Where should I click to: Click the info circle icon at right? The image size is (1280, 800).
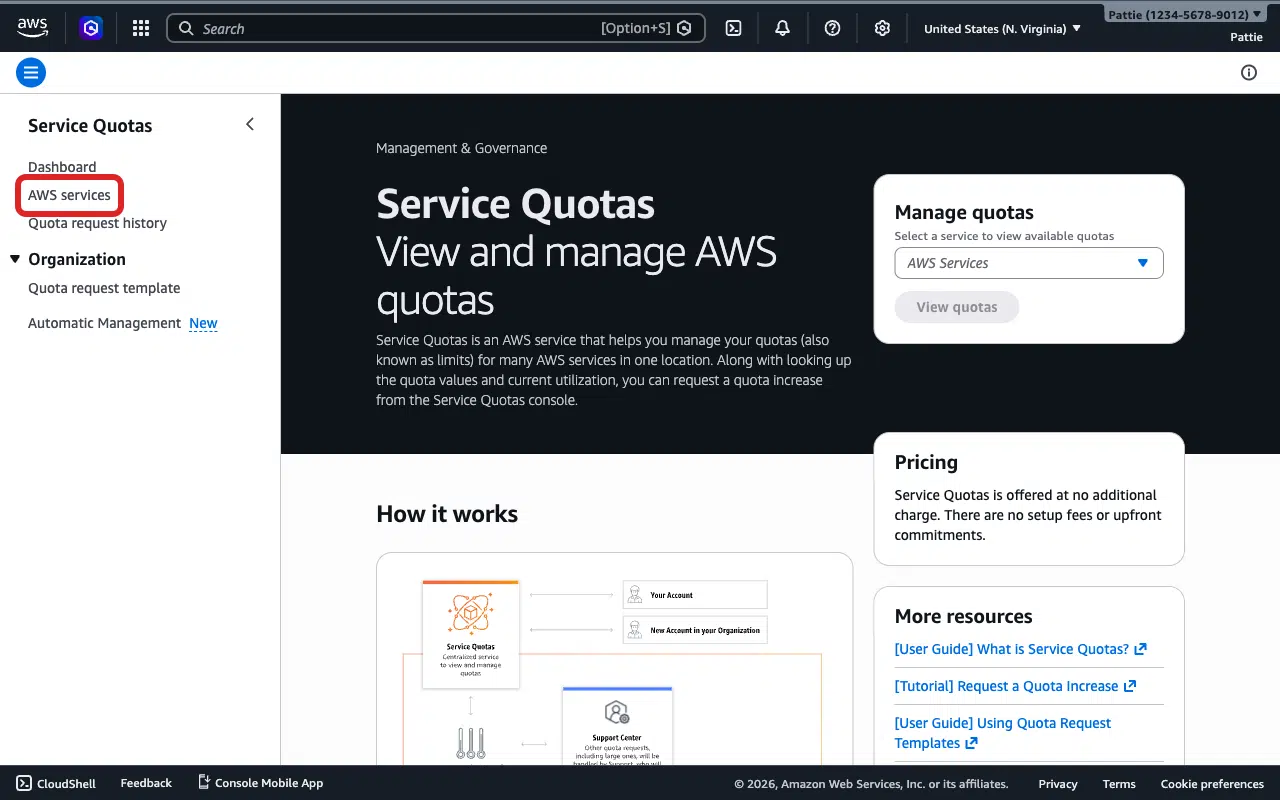click(1249, 72)
